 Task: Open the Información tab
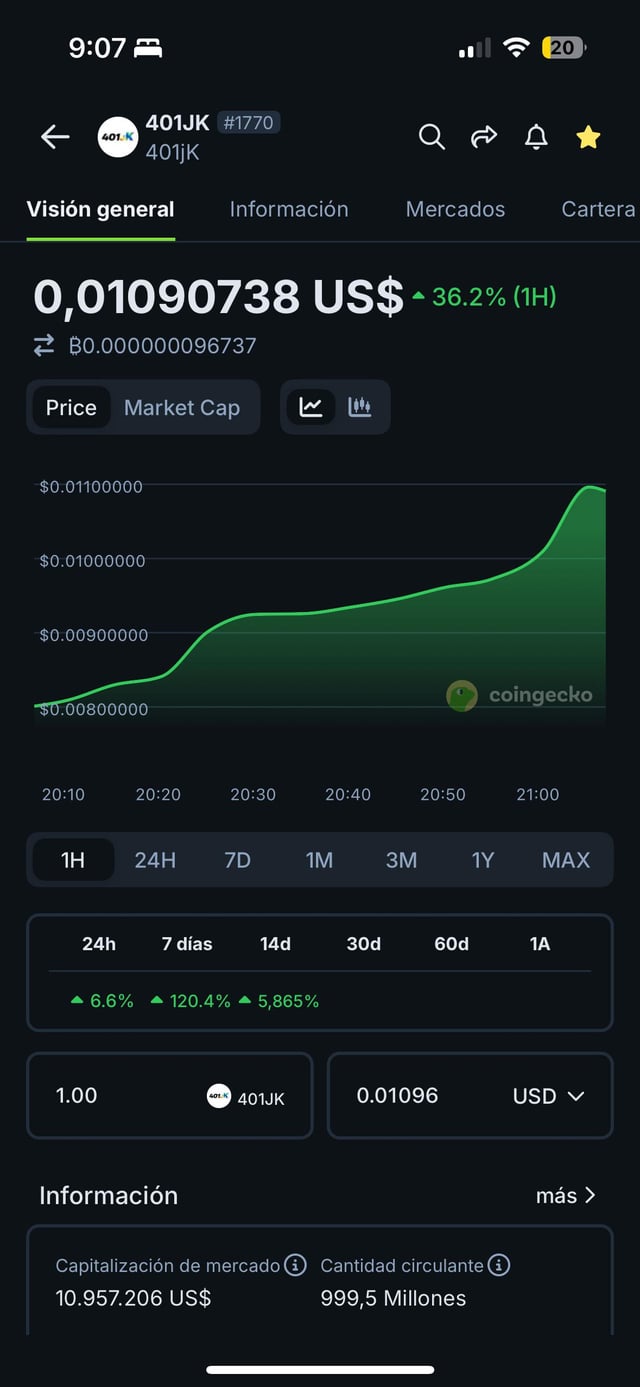pos(289,209)
